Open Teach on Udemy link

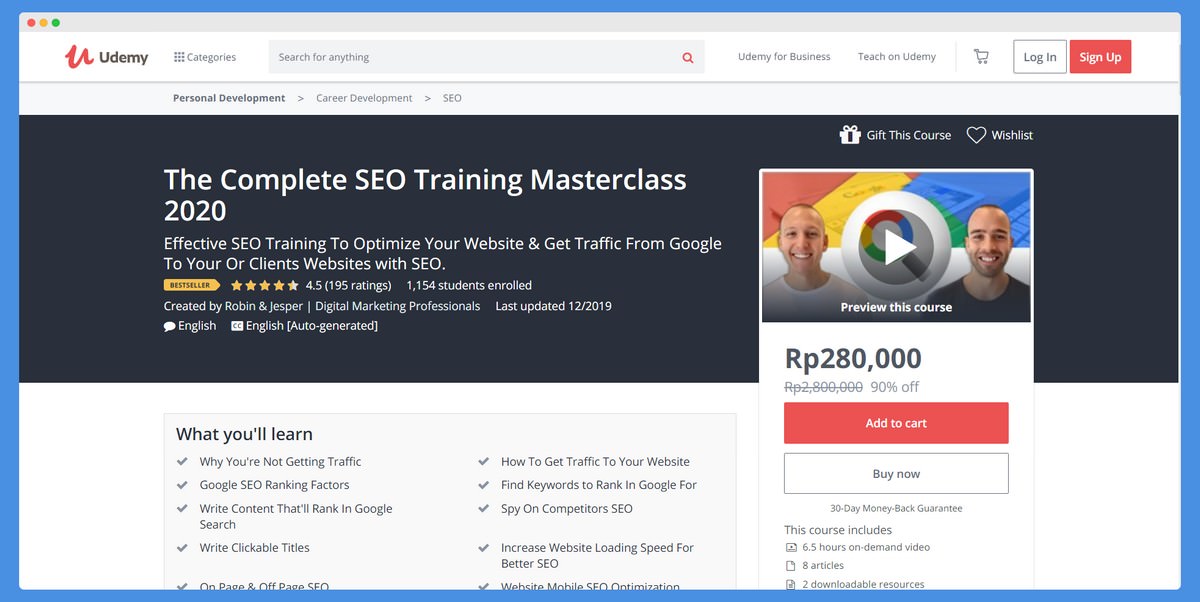897,57
